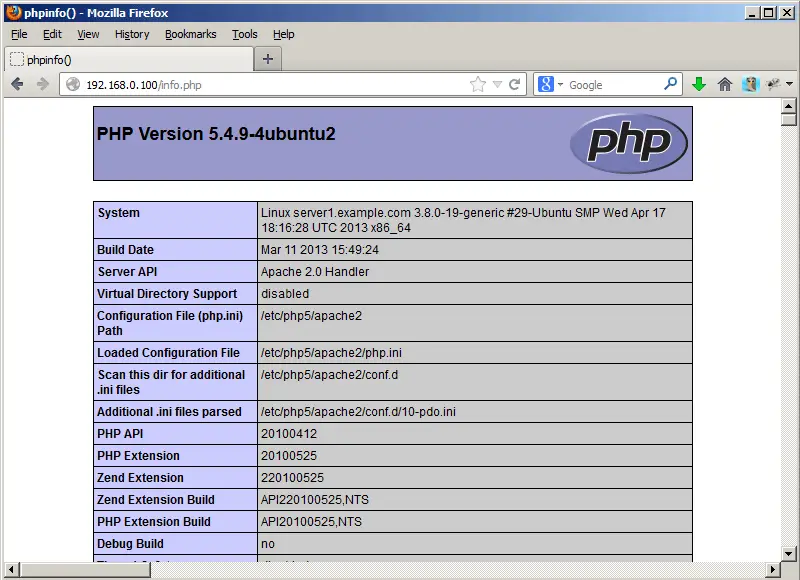
Task: Click the PHP logo image
Action: tap(629, 143)
